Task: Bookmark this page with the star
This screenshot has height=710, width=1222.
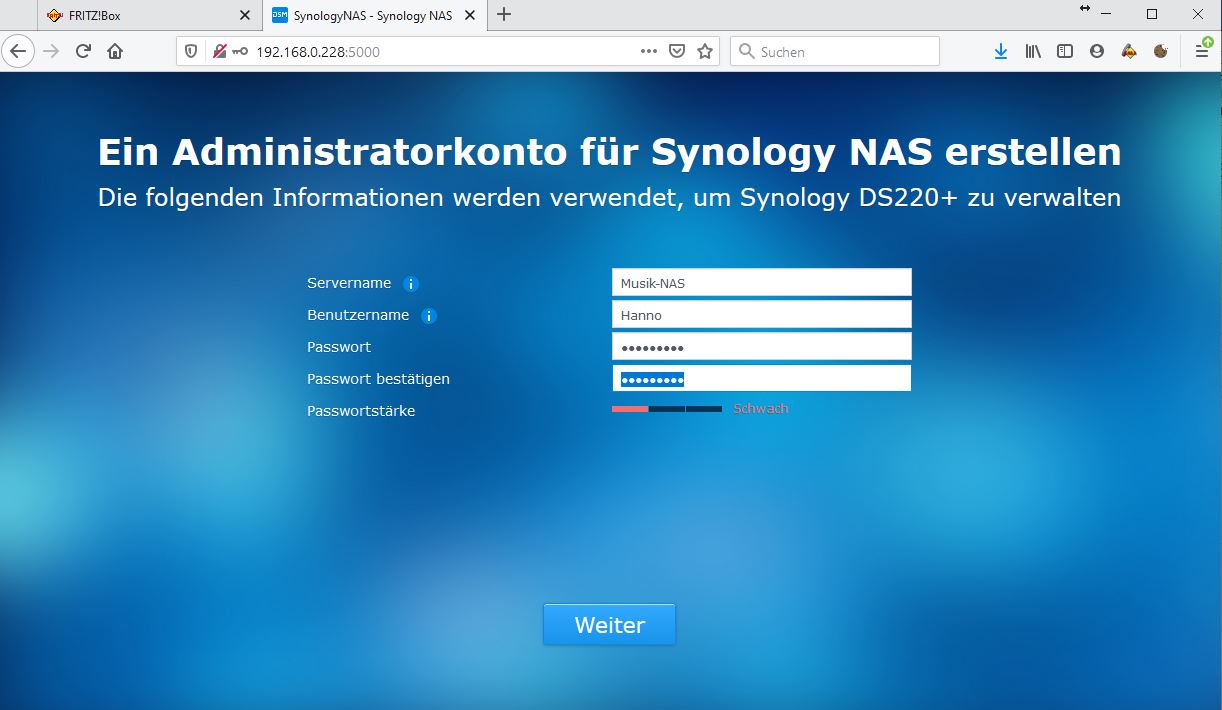Action: pyautogui.click(x=705, y=51)
